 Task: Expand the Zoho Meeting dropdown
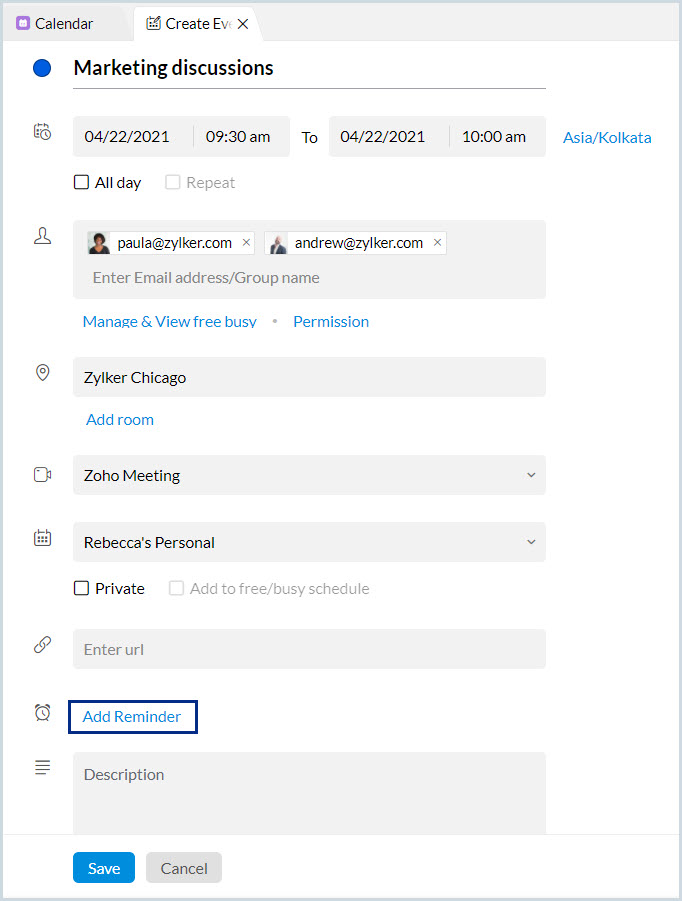coord(531,475)
